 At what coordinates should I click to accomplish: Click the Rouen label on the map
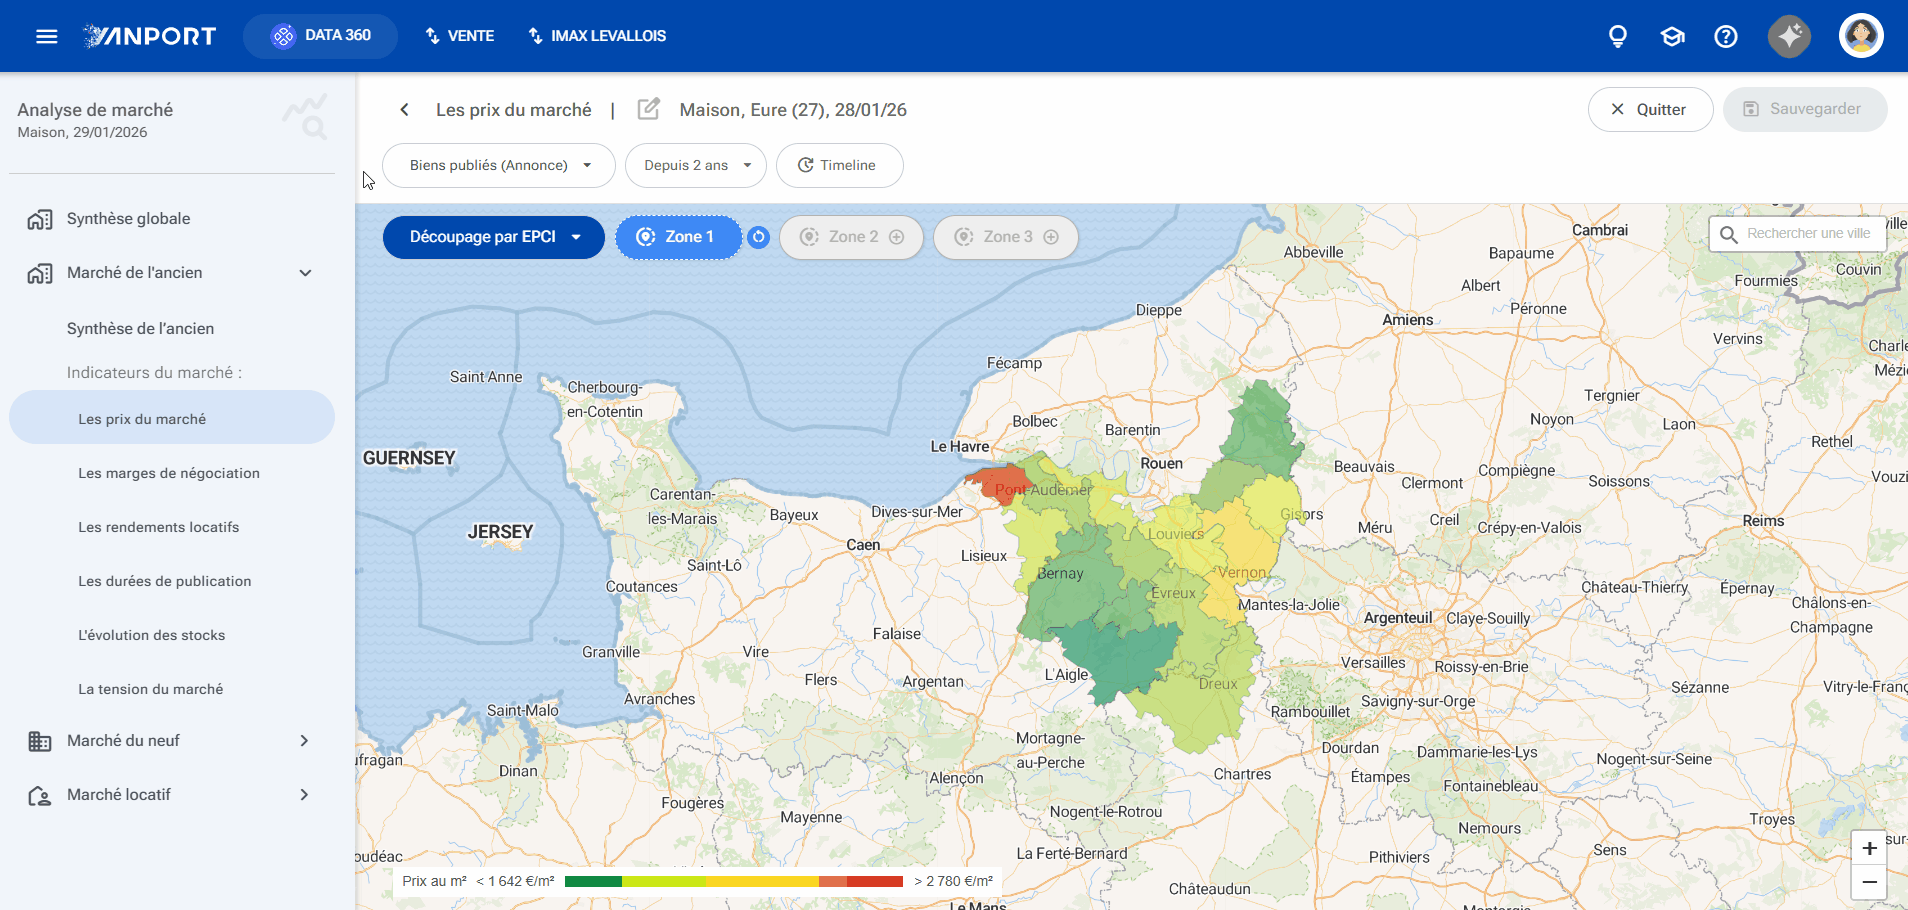pos(1161,464)
